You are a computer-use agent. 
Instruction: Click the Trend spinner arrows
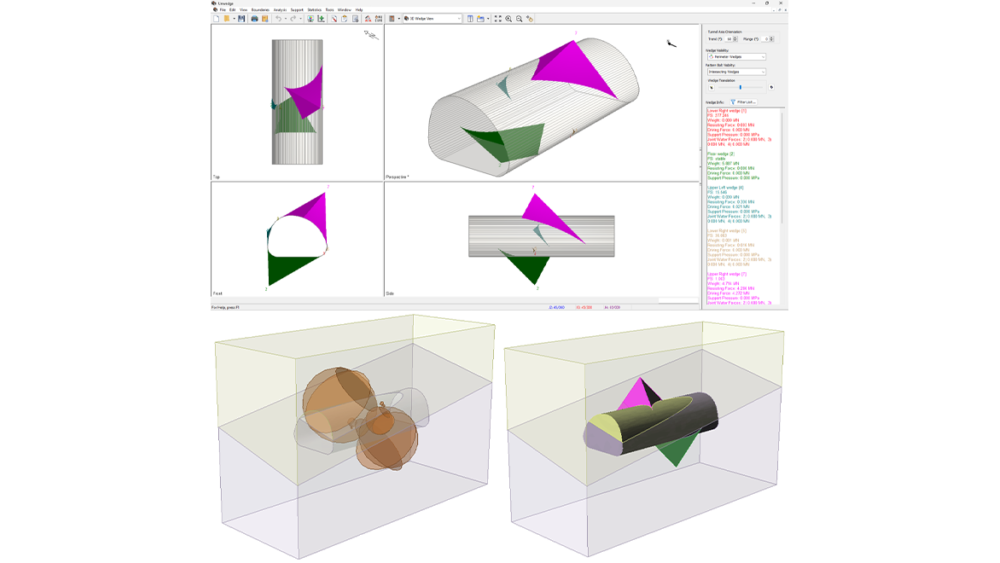[x=737, y=39]
